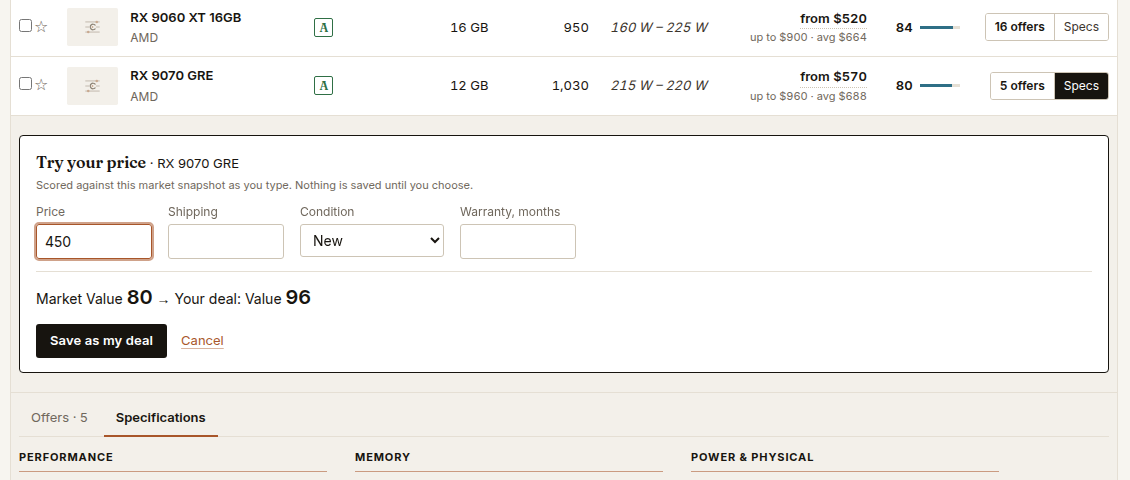This screenshot has height=480, width=1130.
Task: Show 5 offers for RX 9070 GRE
Action: click(1022, 86)
